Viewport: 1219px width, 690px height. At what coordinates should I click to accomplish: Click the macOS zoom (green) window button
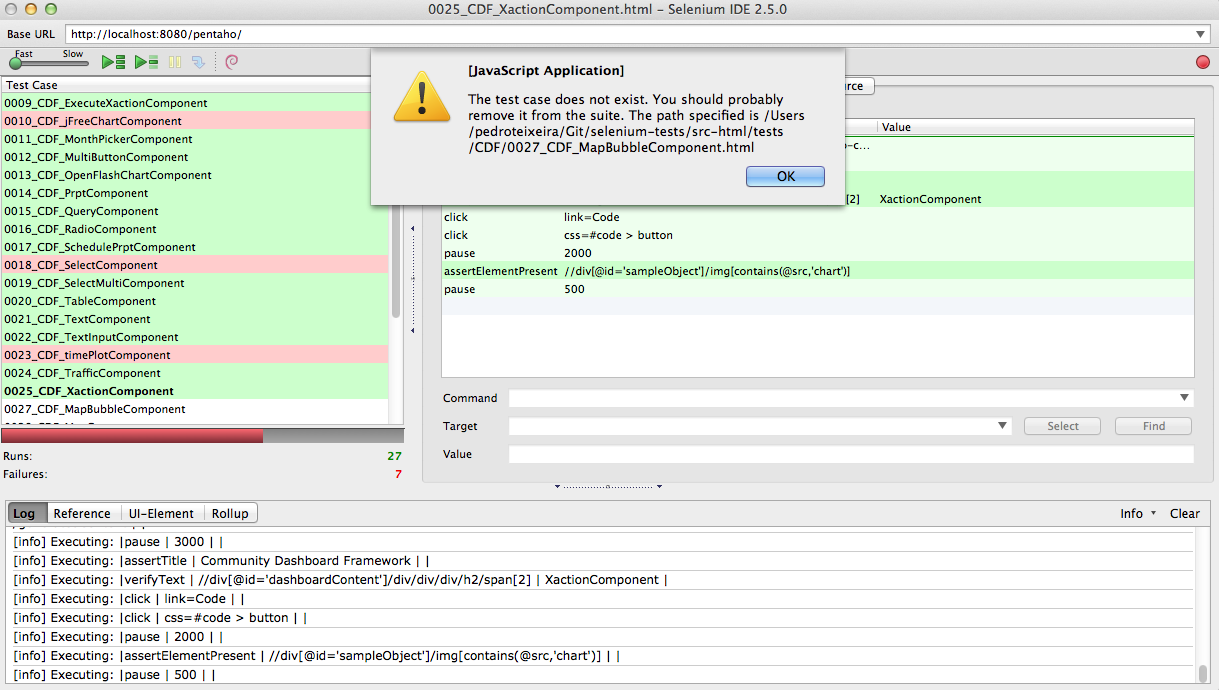(x=51, y=9)
